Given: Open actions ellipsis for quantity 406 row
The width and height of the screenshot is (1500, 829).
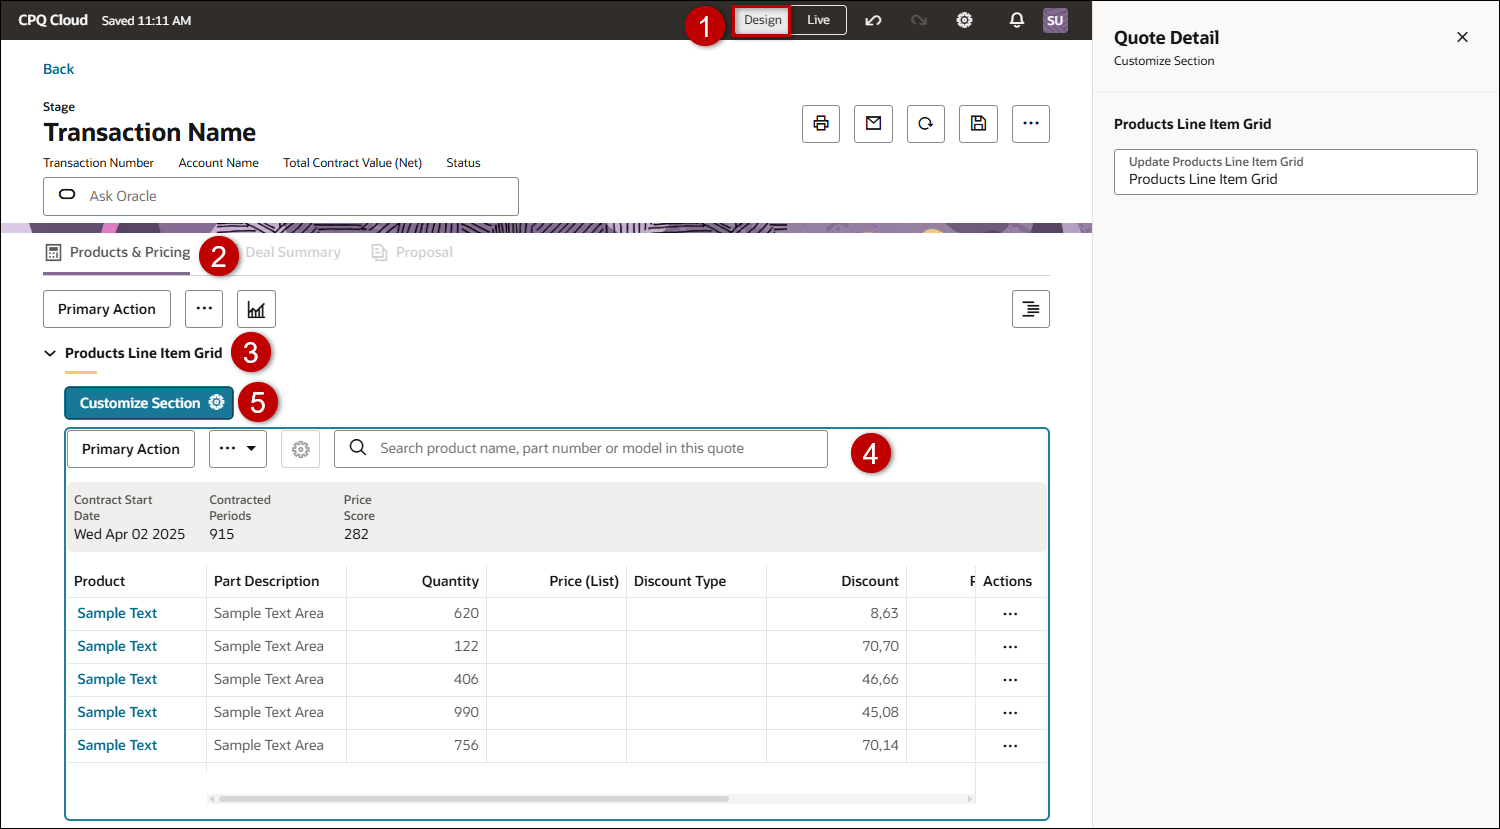Looking at the screenshot, I should 1010,680.
